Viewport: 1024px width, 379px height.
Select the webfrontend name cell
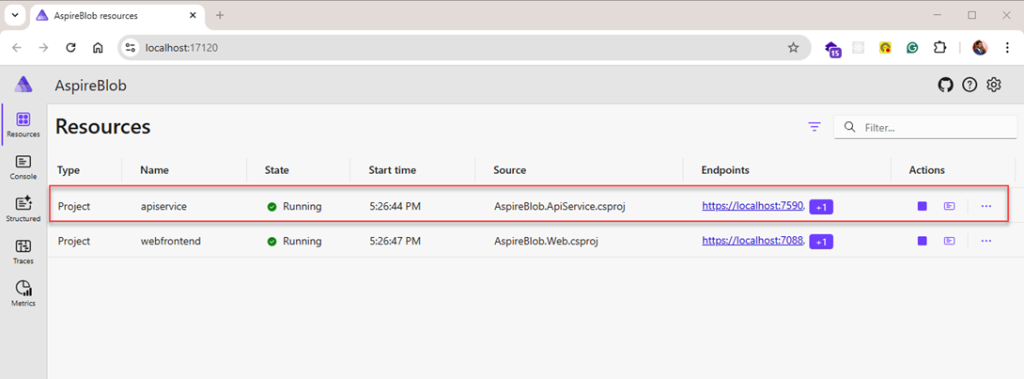coord(170,241)
